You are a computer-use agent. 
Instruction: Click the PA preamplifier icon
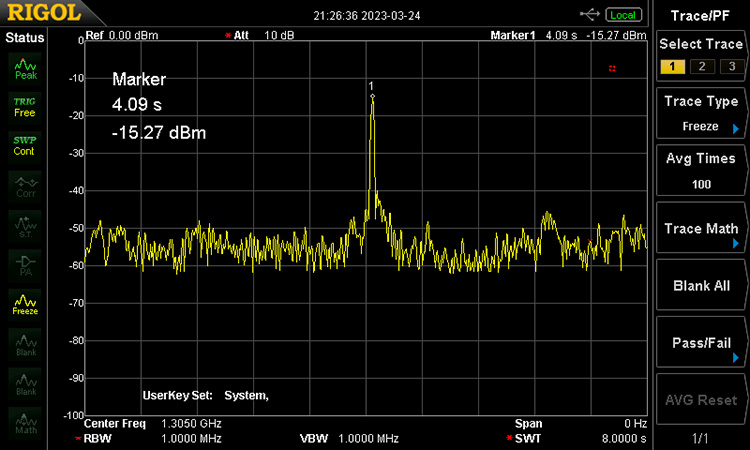coord(25,265)
